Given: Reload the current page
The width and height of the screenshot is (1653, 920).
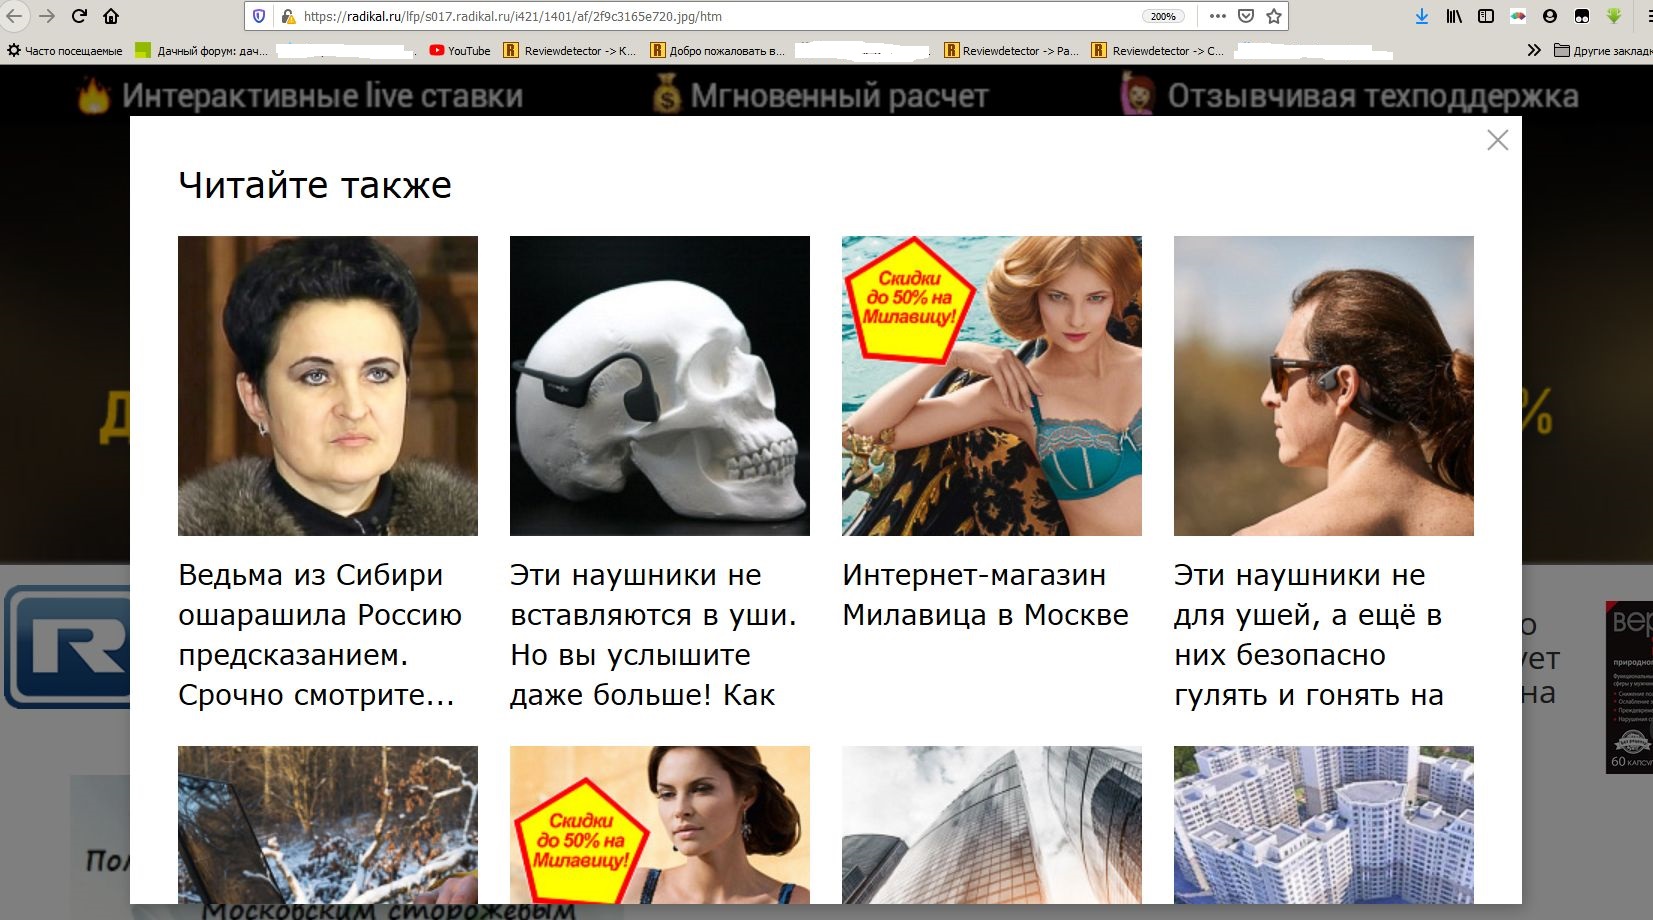Looking at the screenshot, I should coord(79,16).
